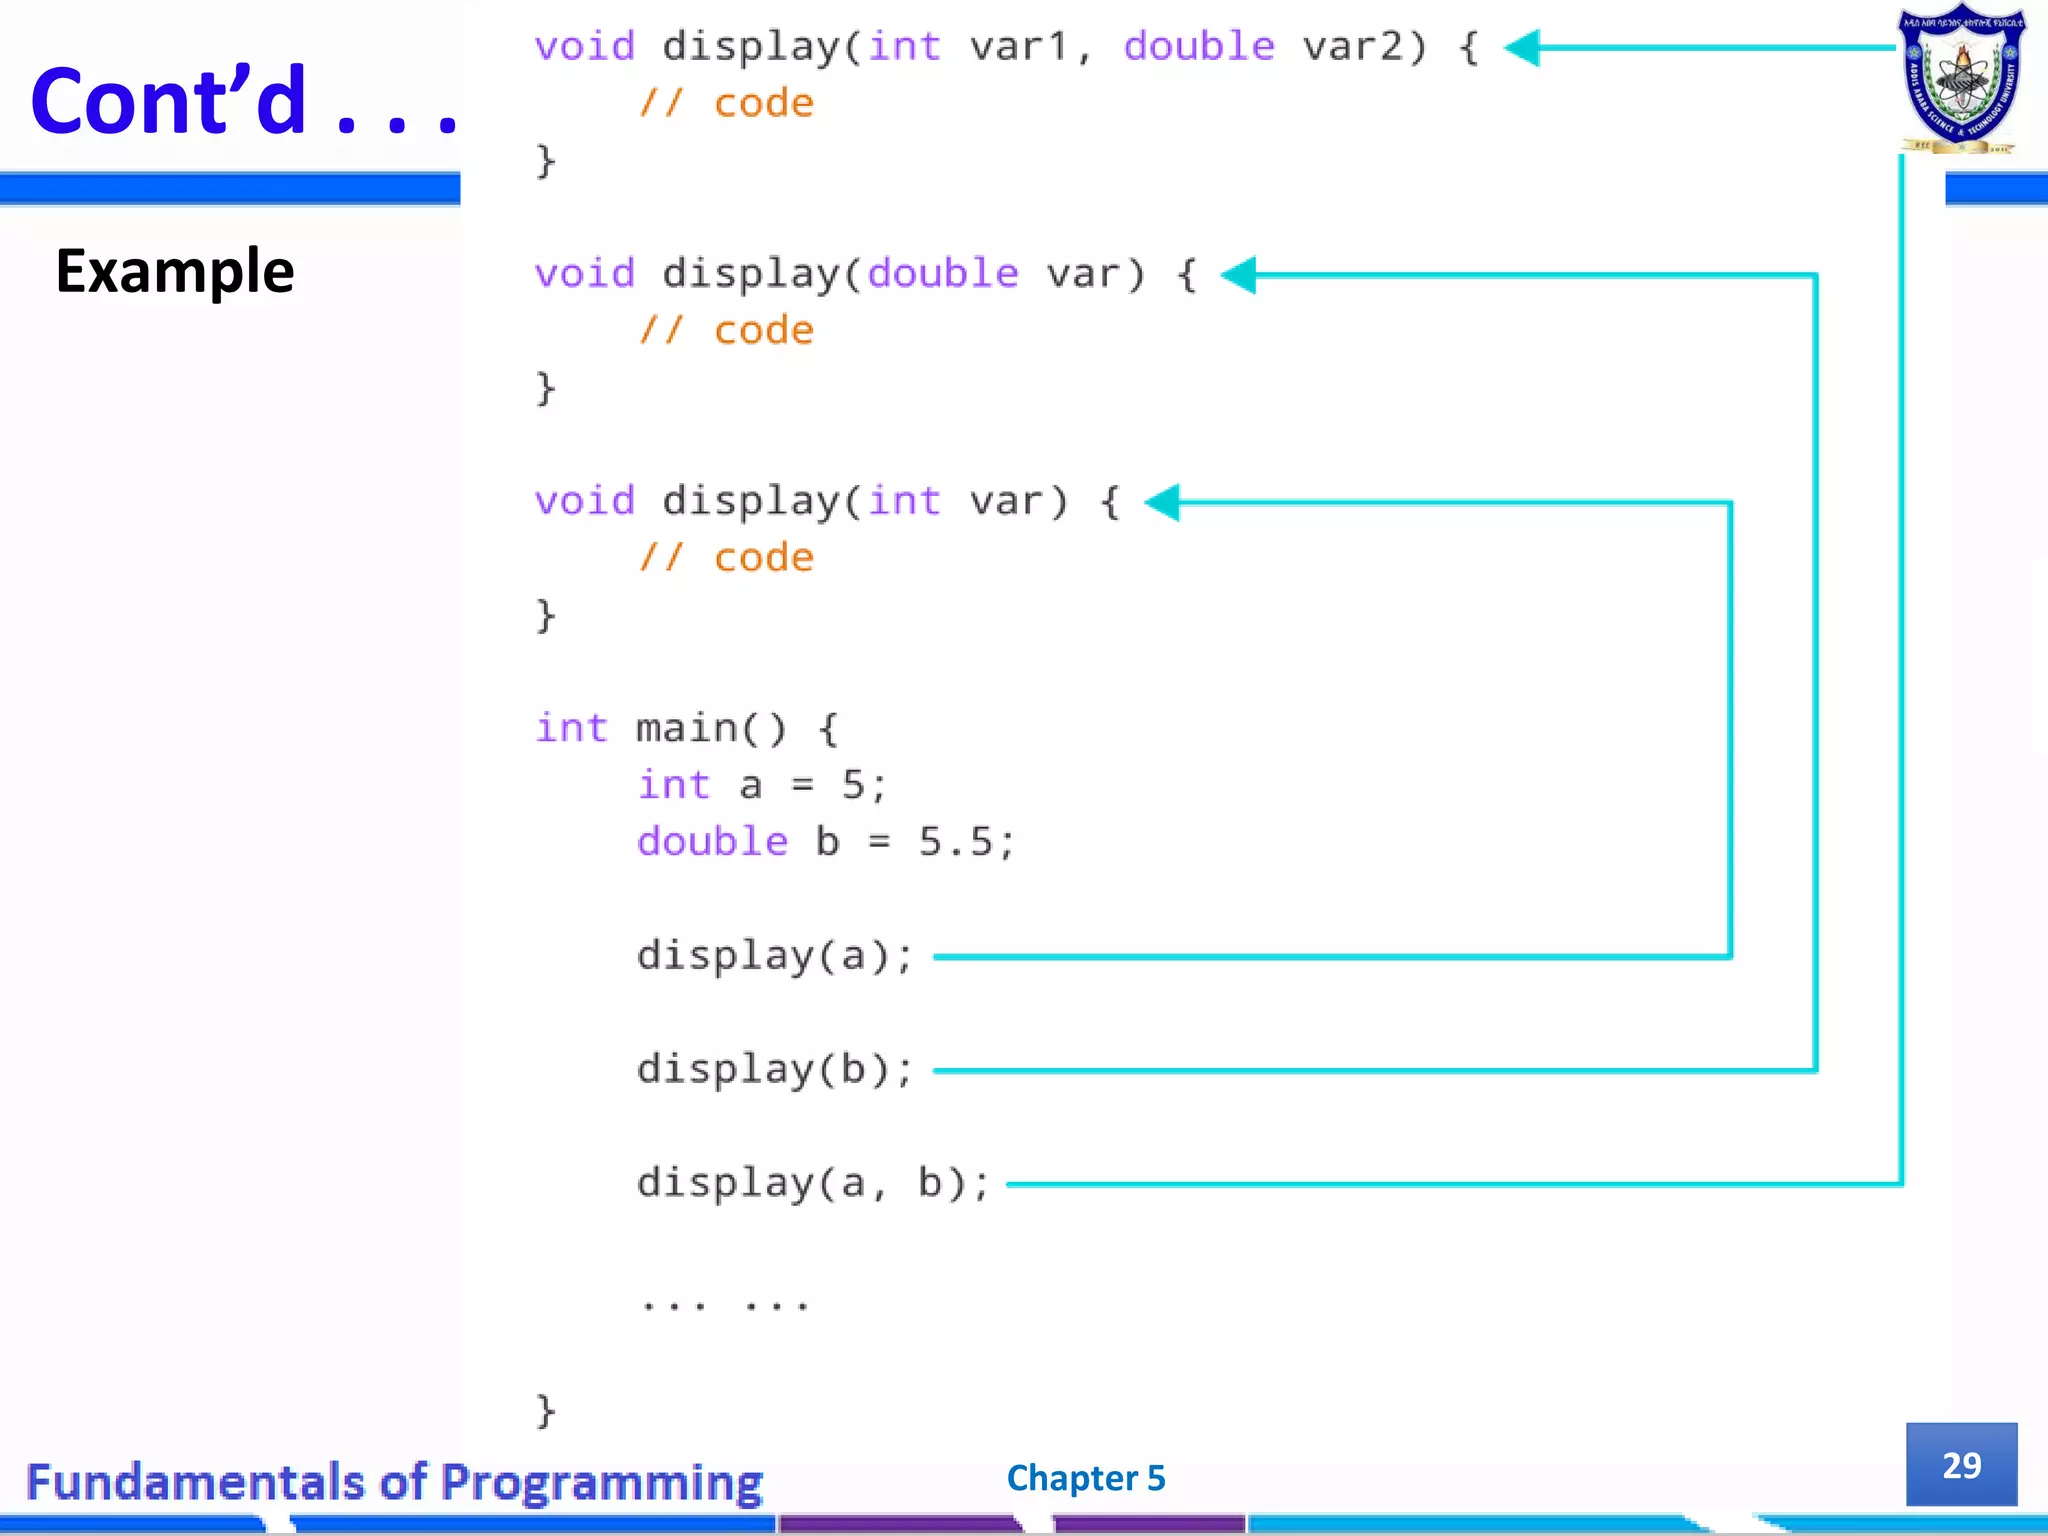Screen dimensions: 2048x1536
Task: Click the display(a, b); call line
Action: [x=813, y=1184]
